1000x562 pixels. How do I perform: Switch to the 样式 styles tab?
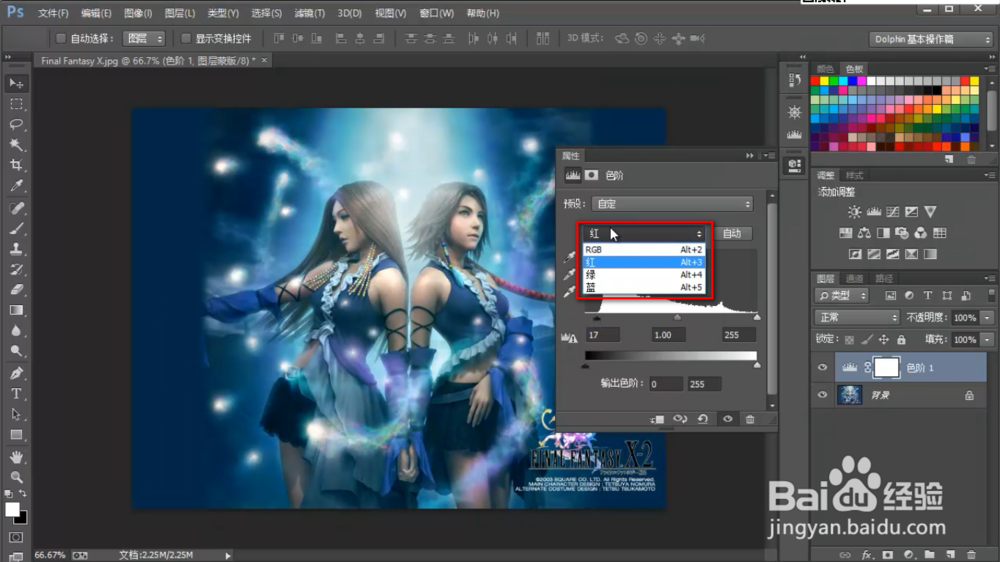[854, 175]
